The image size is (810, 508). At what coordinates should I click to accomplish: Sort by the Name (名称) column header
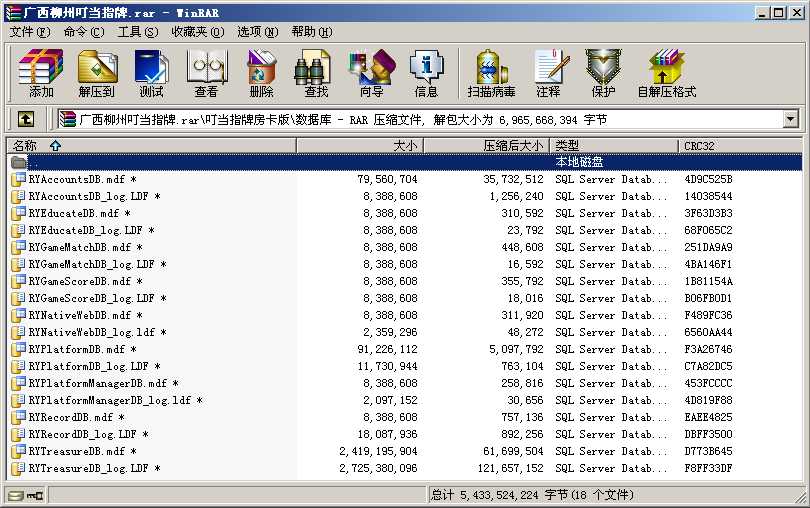[x=151, y=146]
